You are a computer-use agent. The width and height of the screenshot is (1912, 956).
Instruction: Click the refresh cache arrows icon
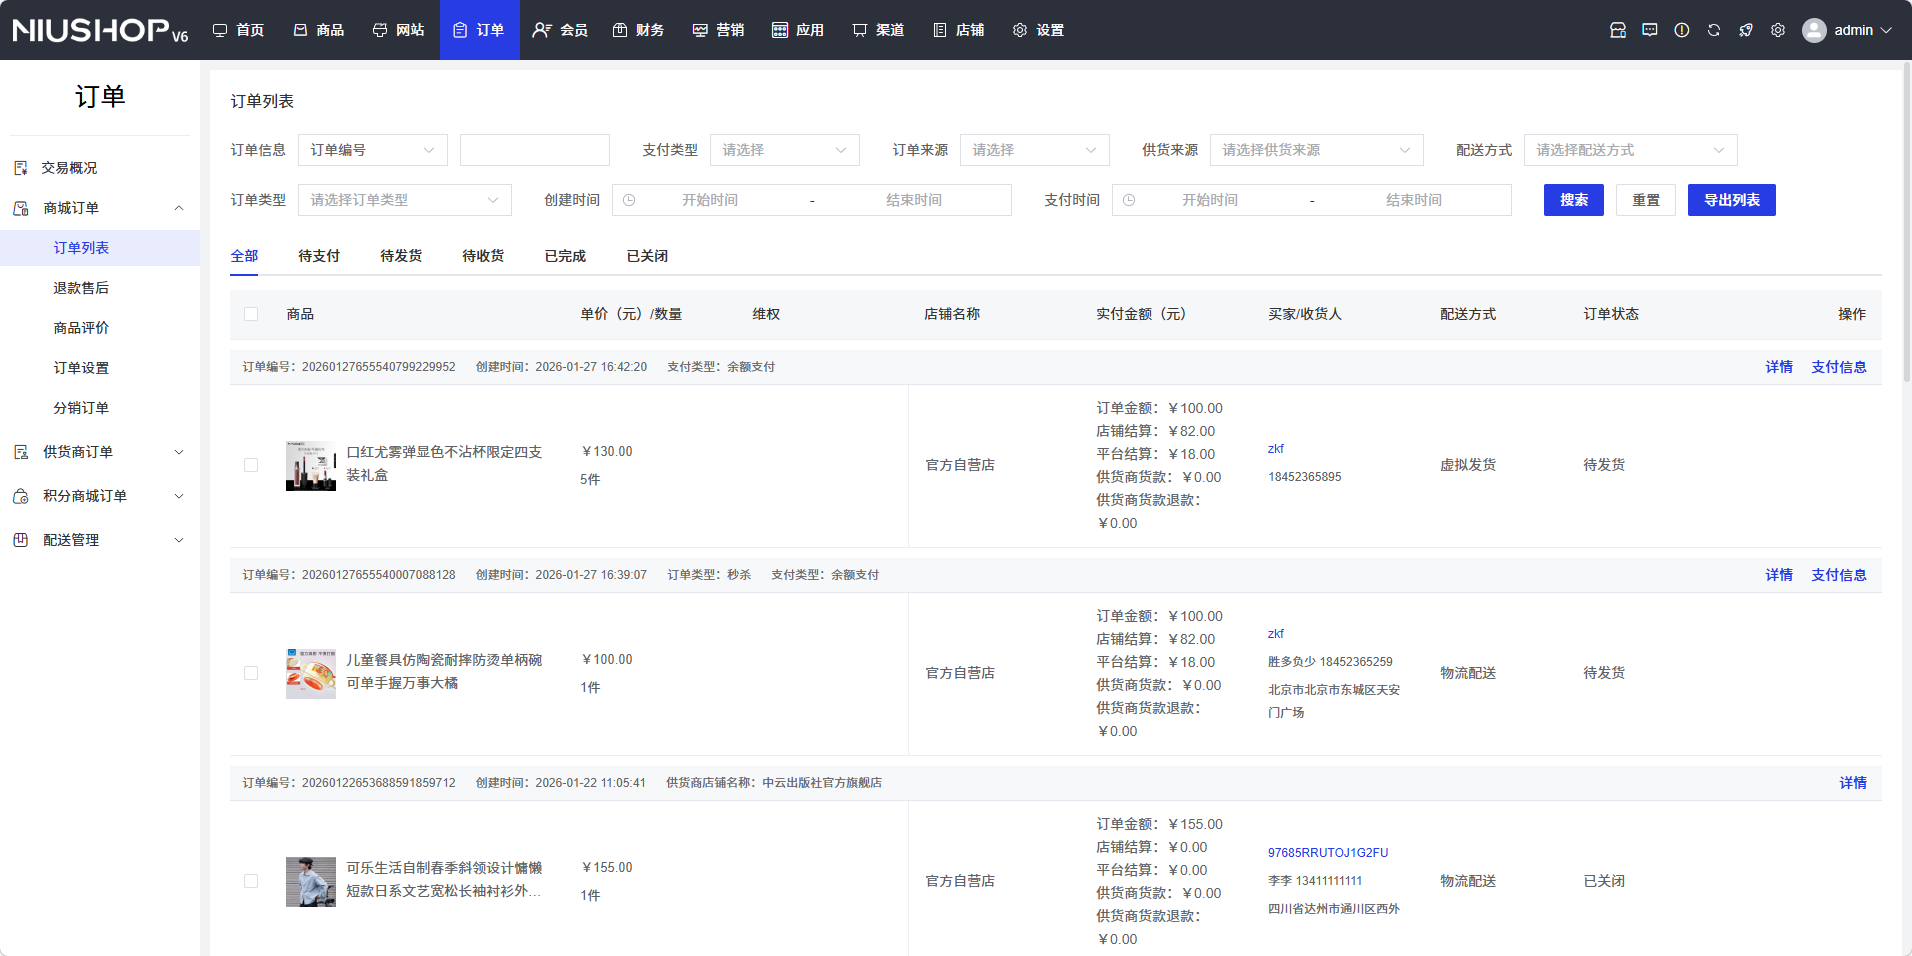point(1713,30)
